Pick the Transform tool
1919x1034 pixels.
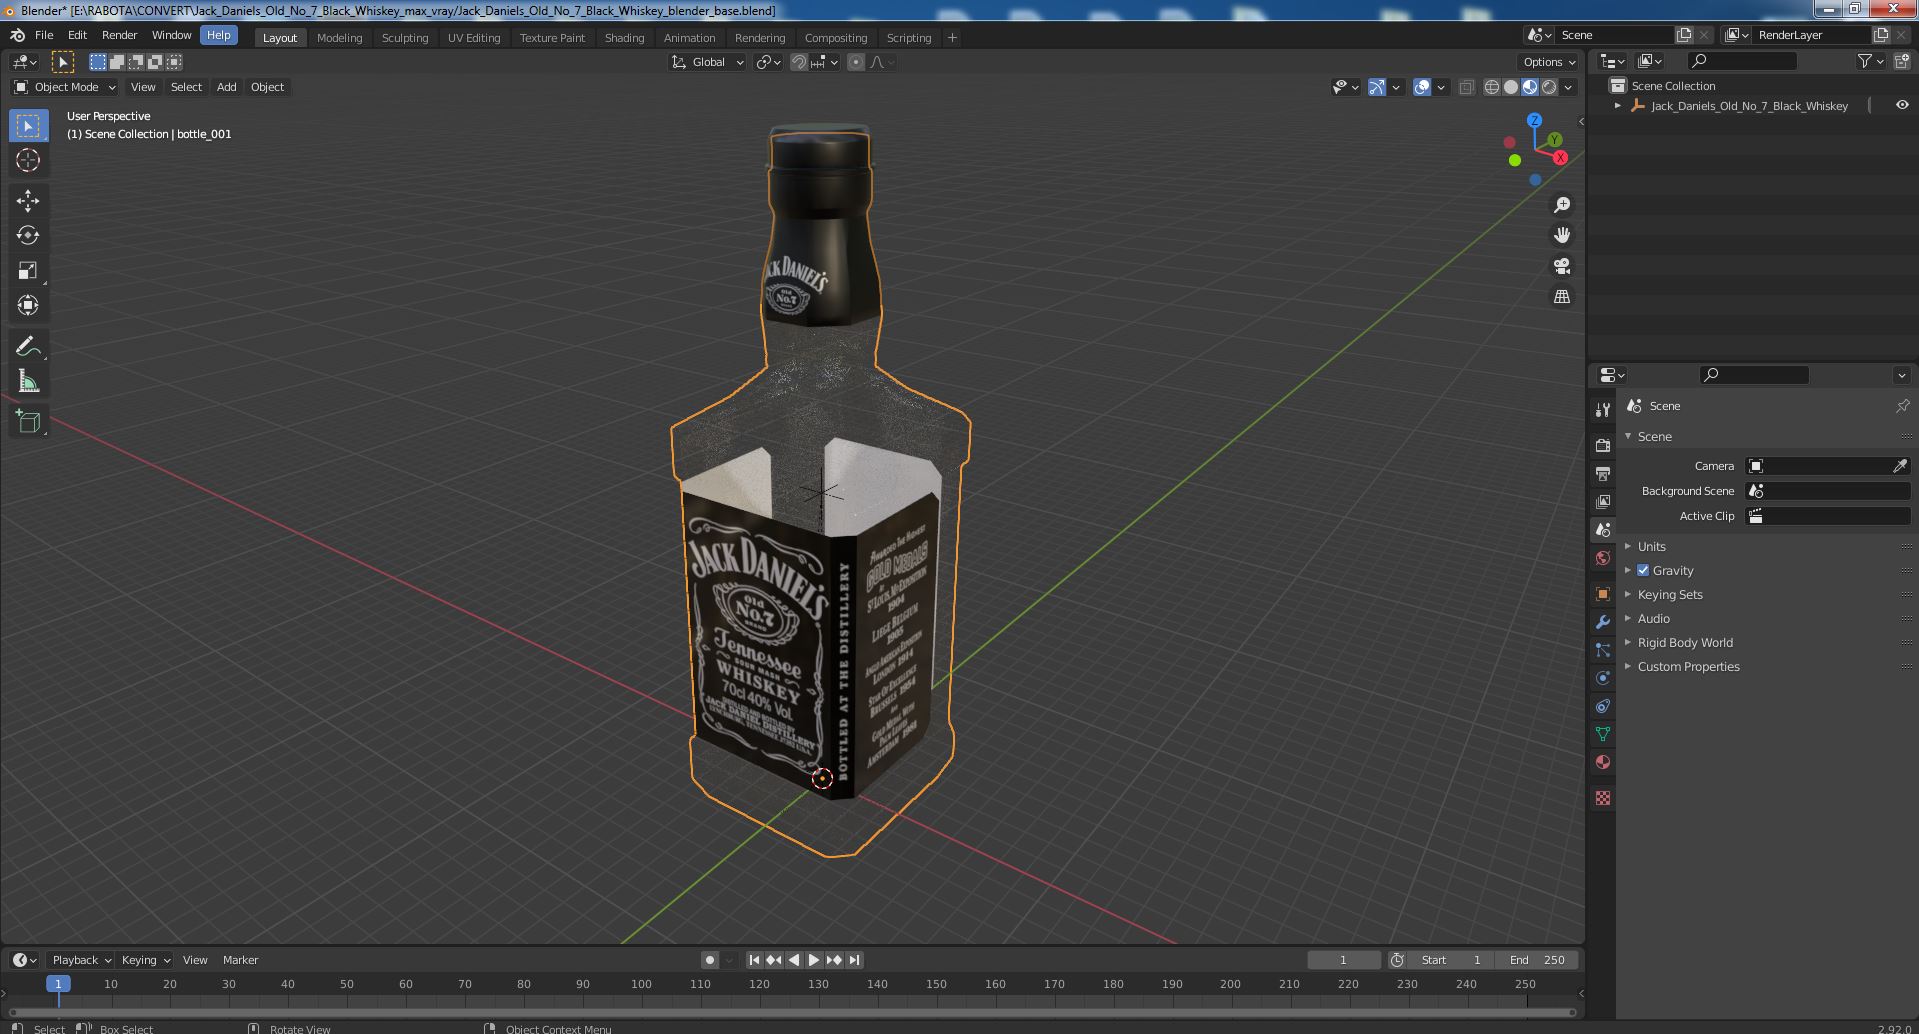(28, 305)
